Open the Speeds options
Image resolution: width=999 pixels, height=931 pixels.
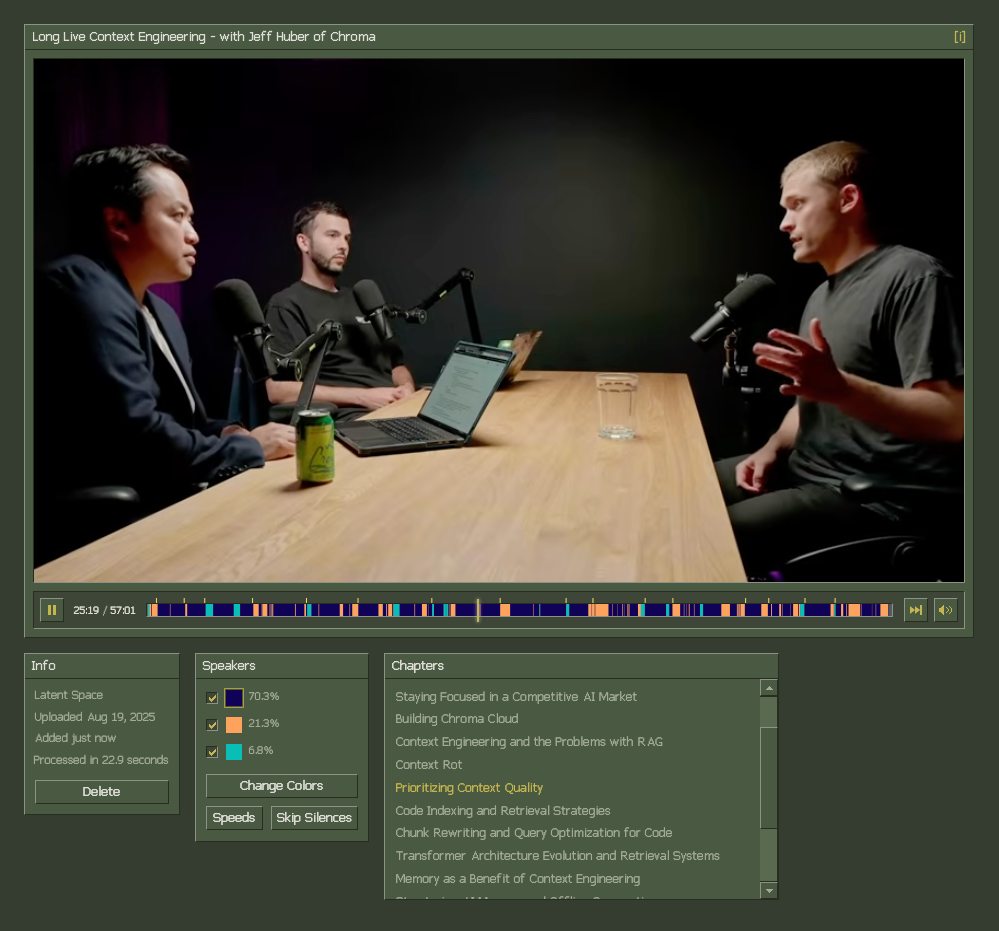click(234, 818)
